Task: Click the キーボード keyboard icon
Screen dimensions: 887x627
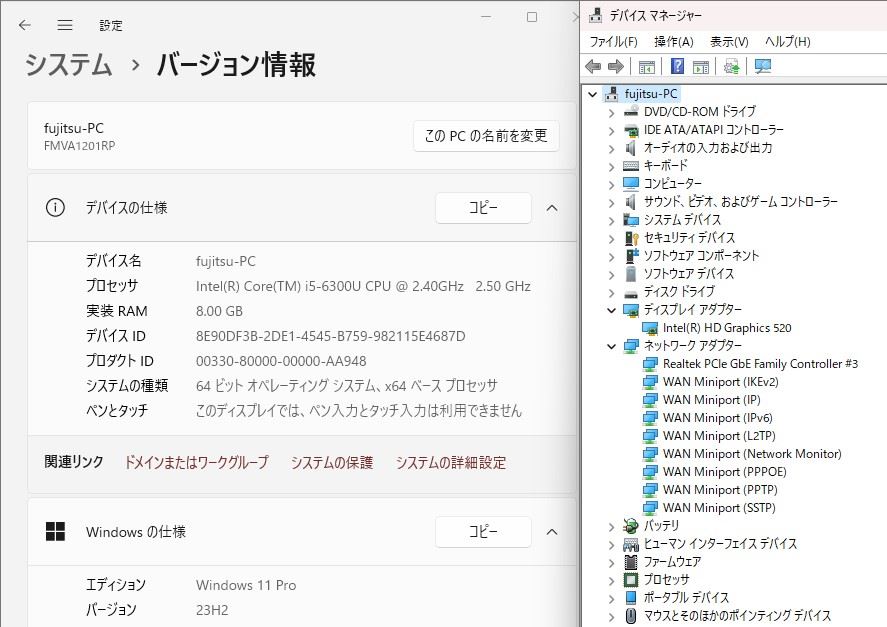Action: [x=631, y=166]
